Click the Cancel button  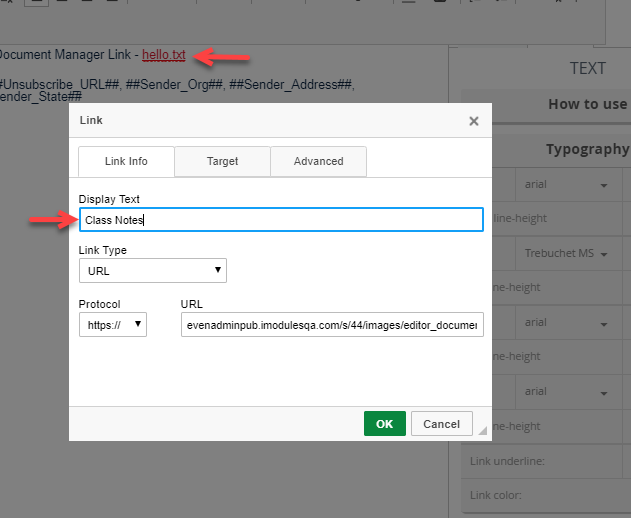[441, 424]
